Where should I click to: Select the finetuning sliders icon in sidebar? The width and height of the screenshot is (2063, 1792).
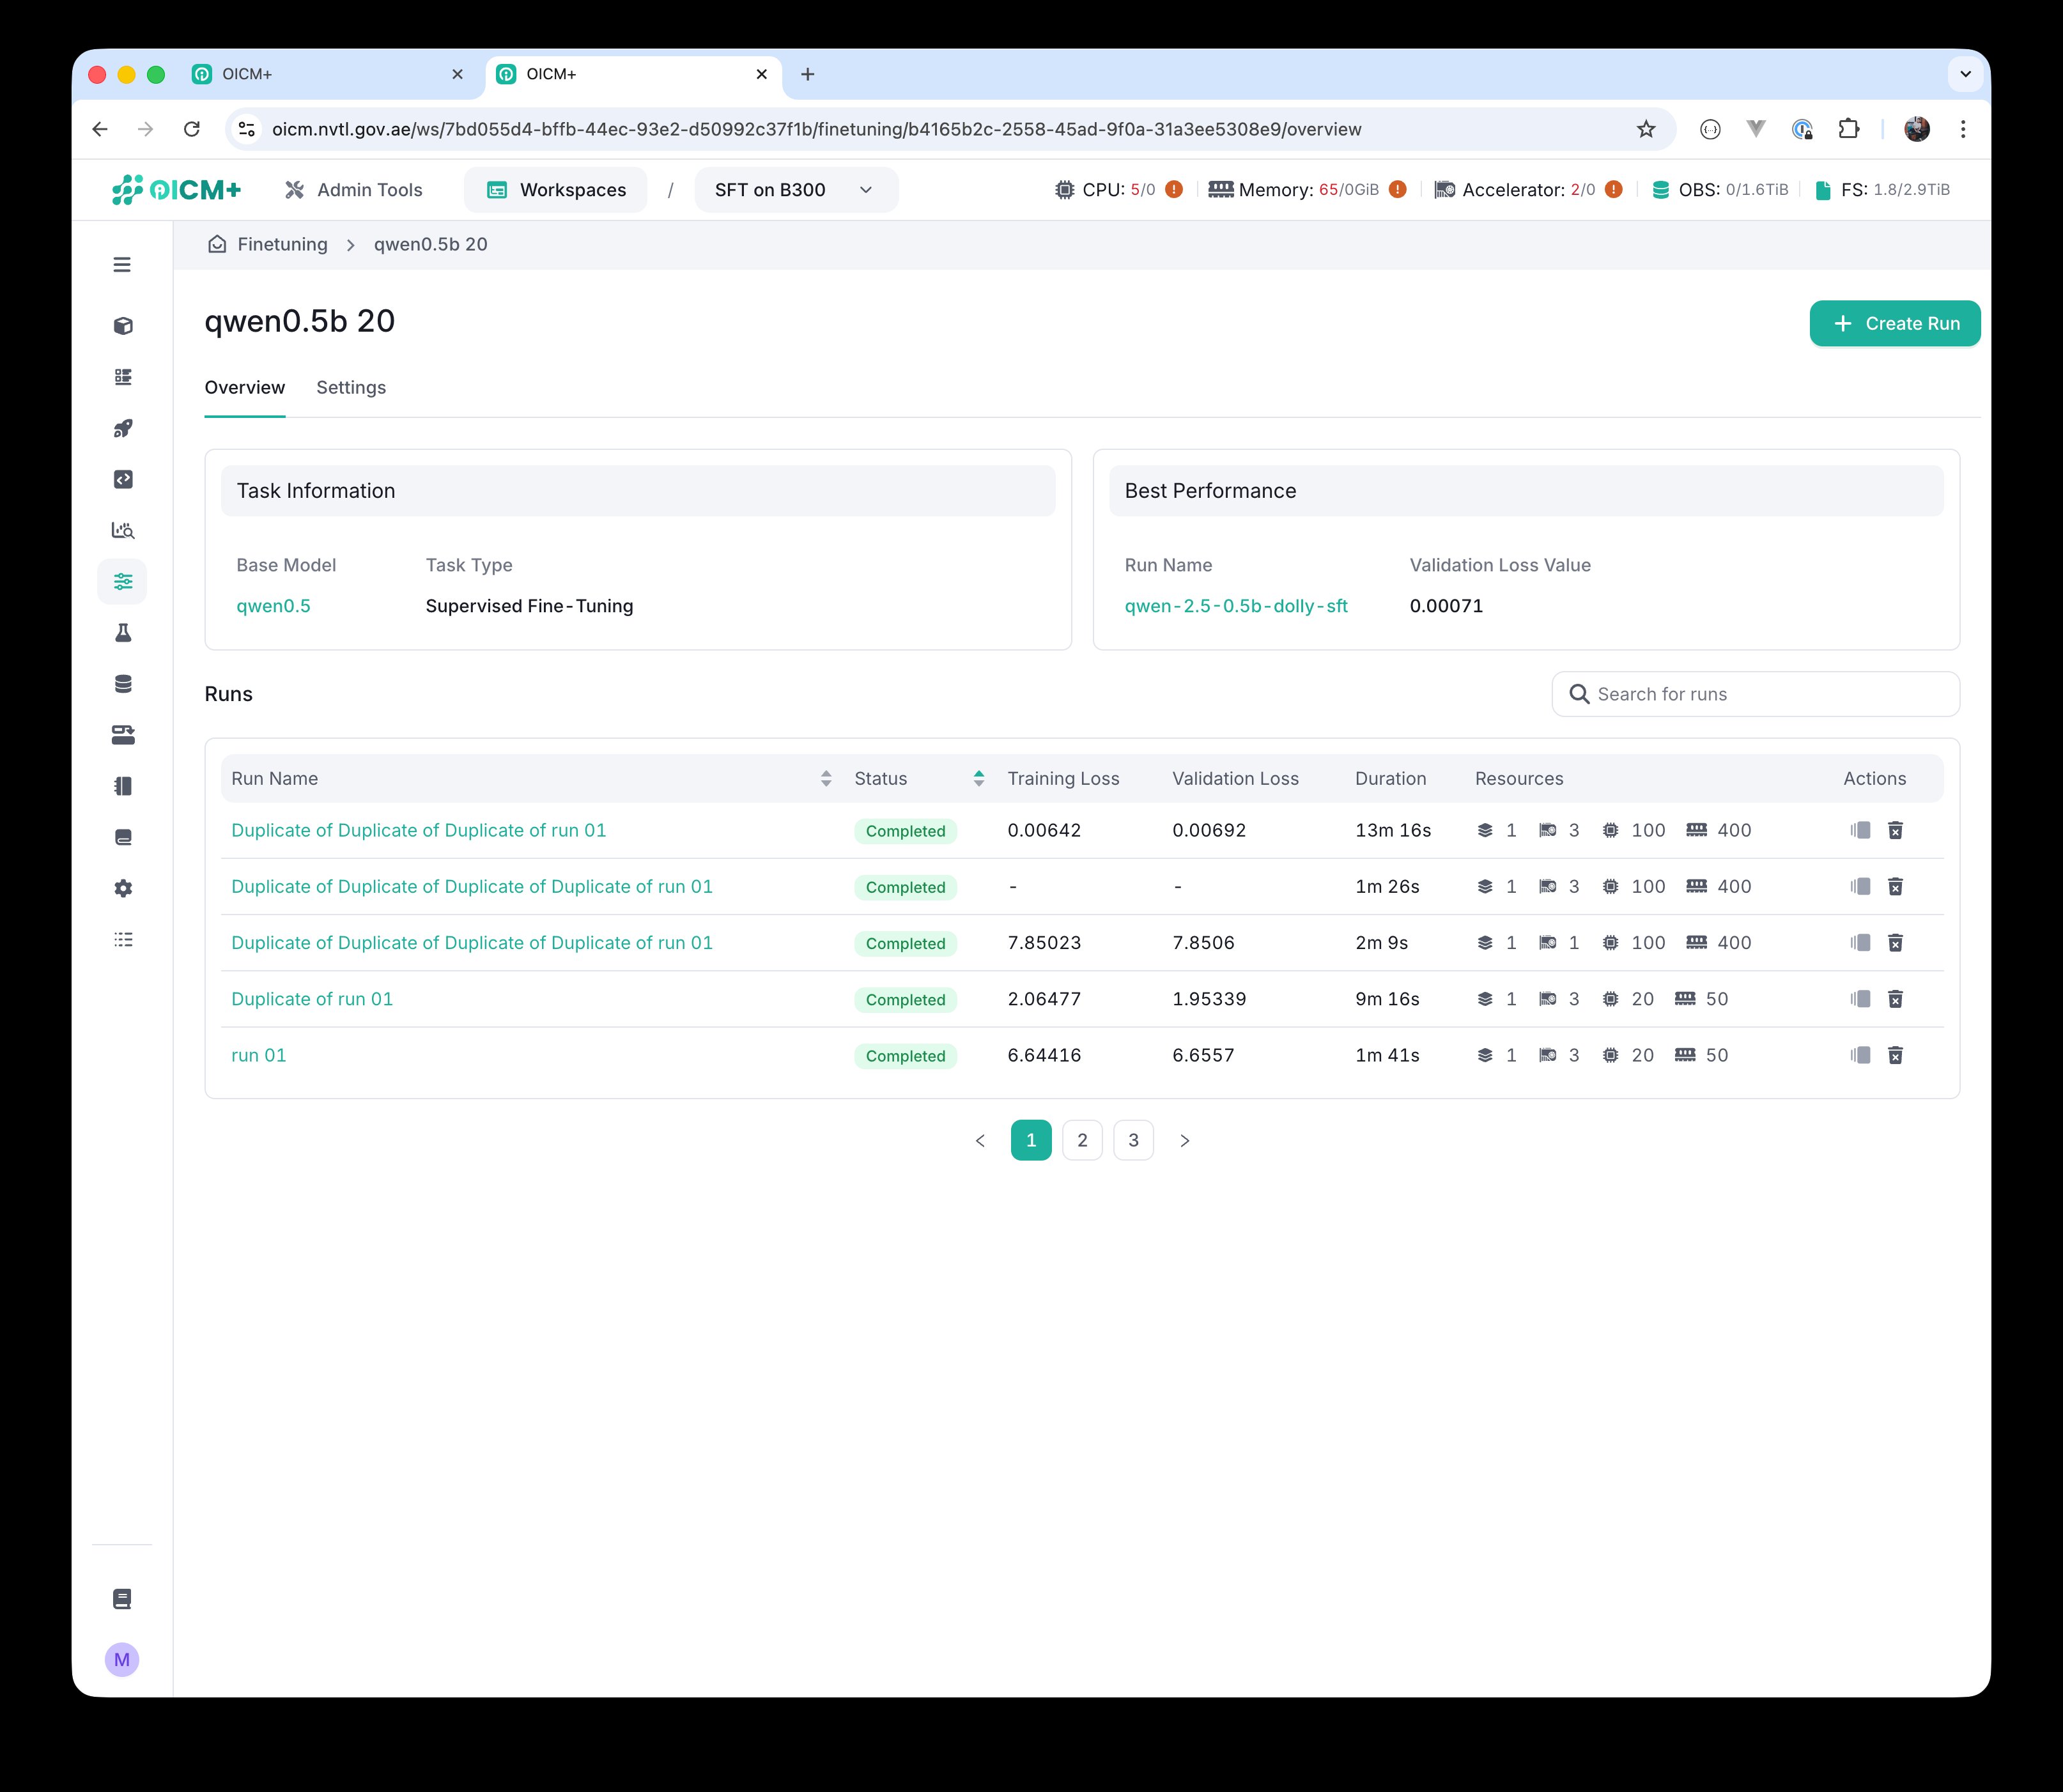123,581
